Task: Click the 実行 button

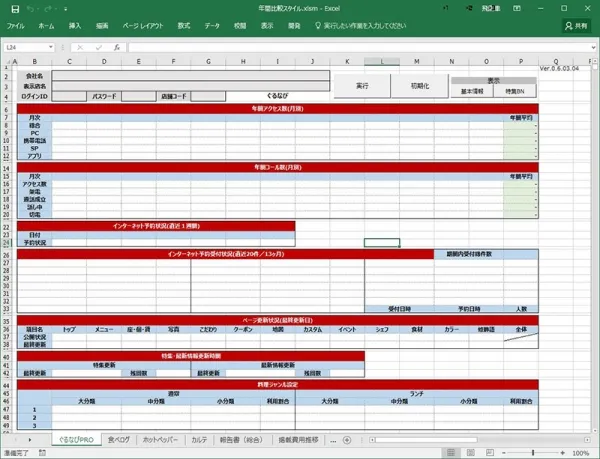Action: 362,86
